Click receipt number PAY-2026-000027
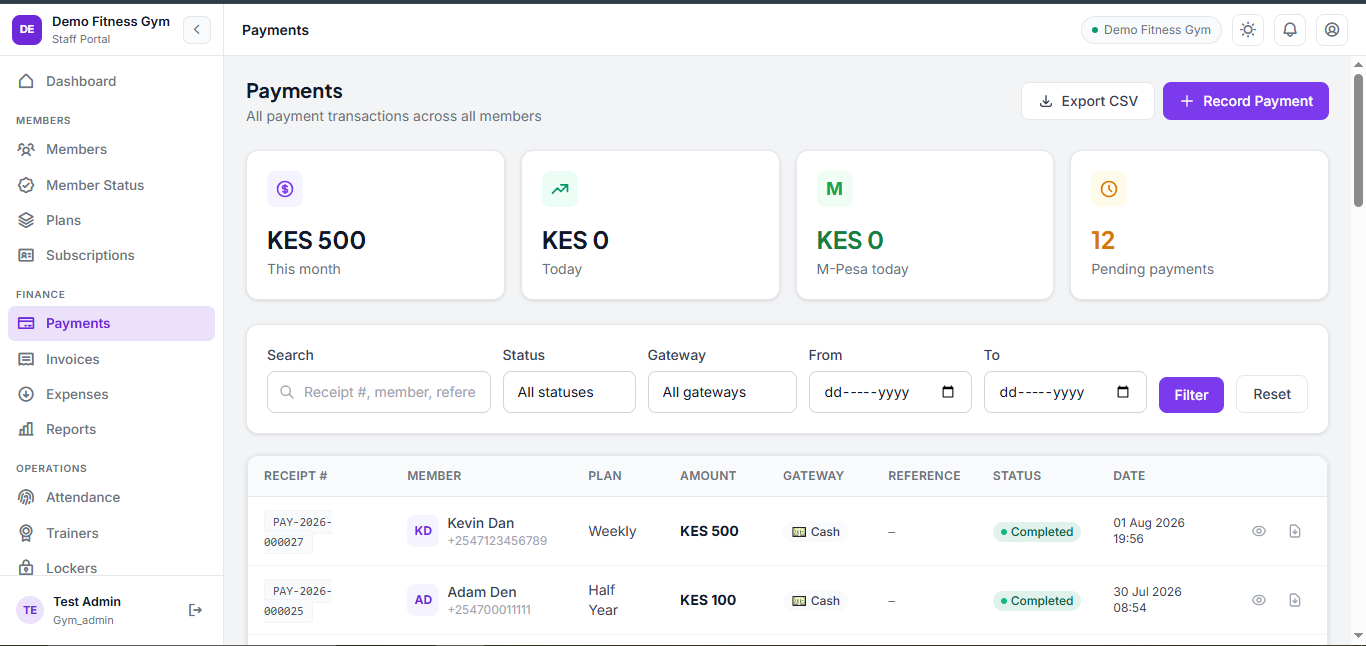1366x646 pixels. coord(298,532)
